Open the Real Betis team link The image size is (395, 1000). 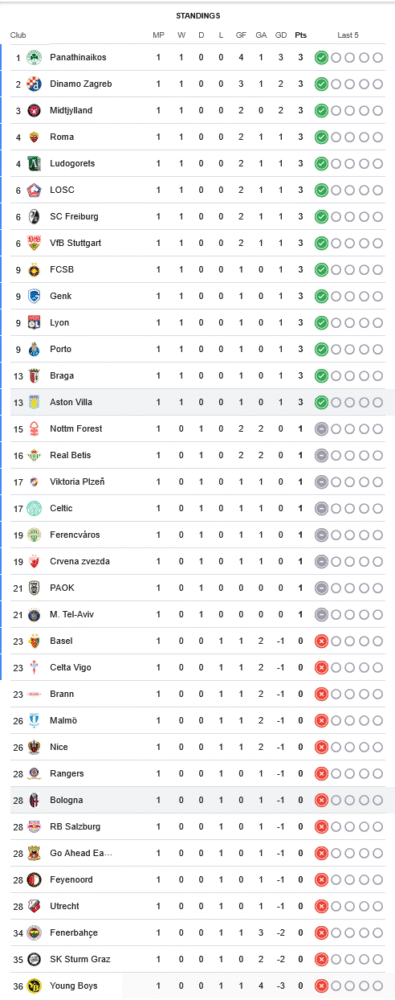(x=70, y=455)
